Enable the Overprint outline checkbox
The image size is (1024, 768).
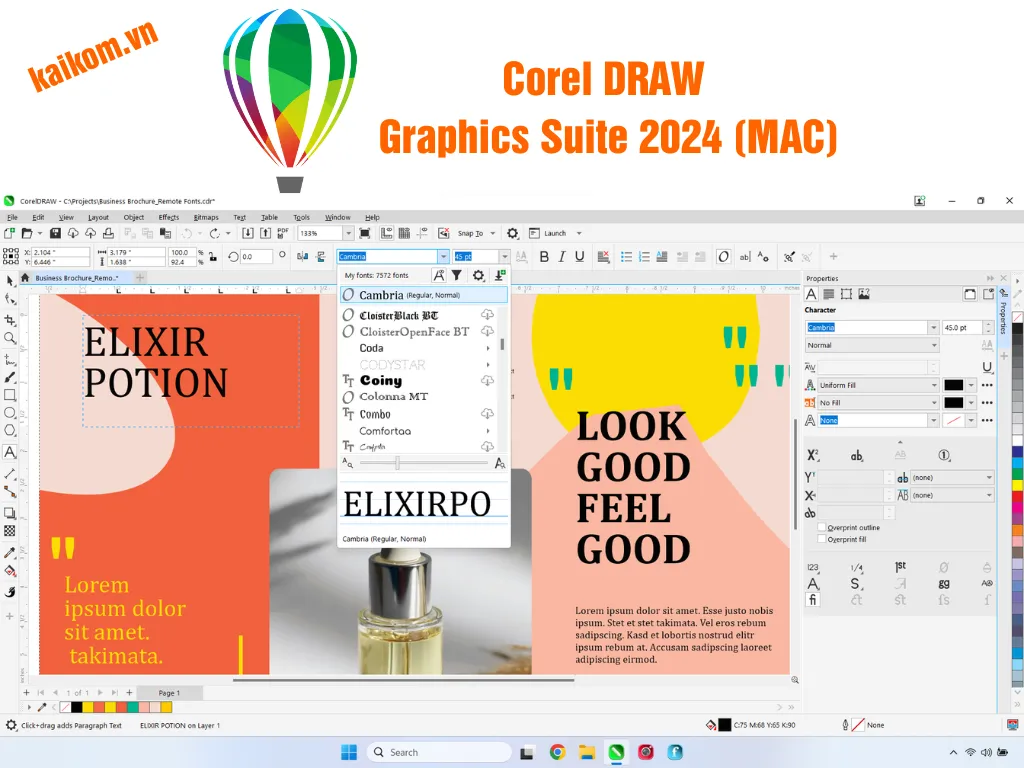click(x=821, y=527)
